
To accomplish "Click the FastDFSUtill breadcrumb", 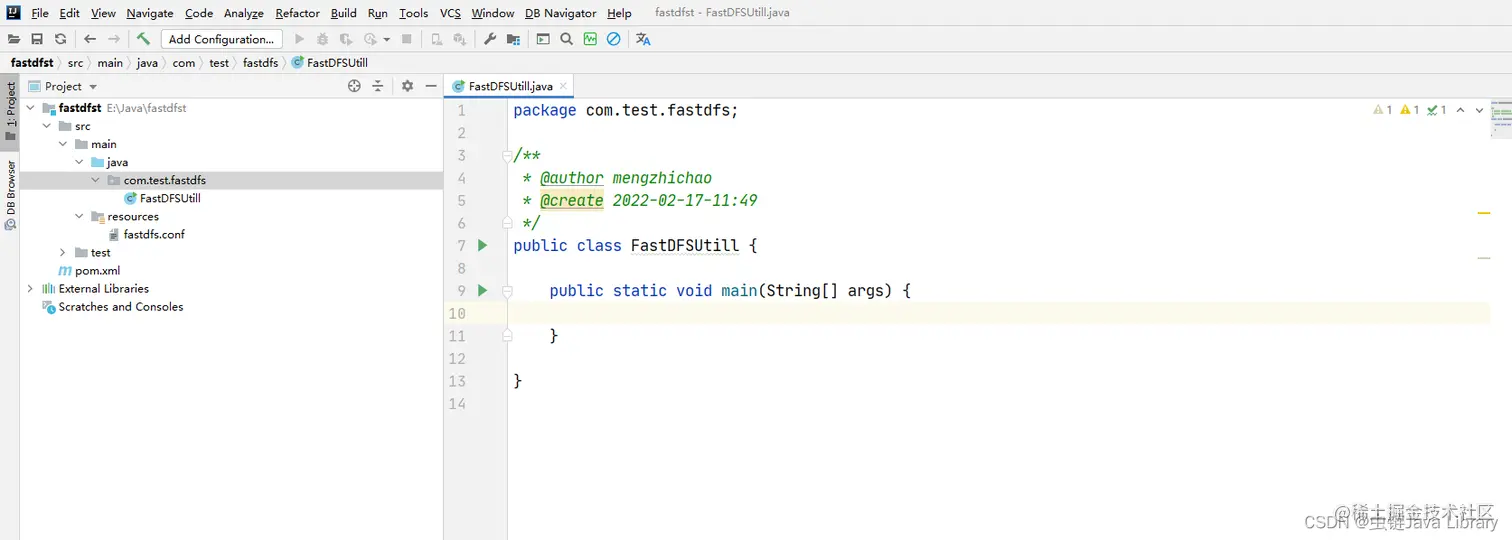I will tap(330, 62).
